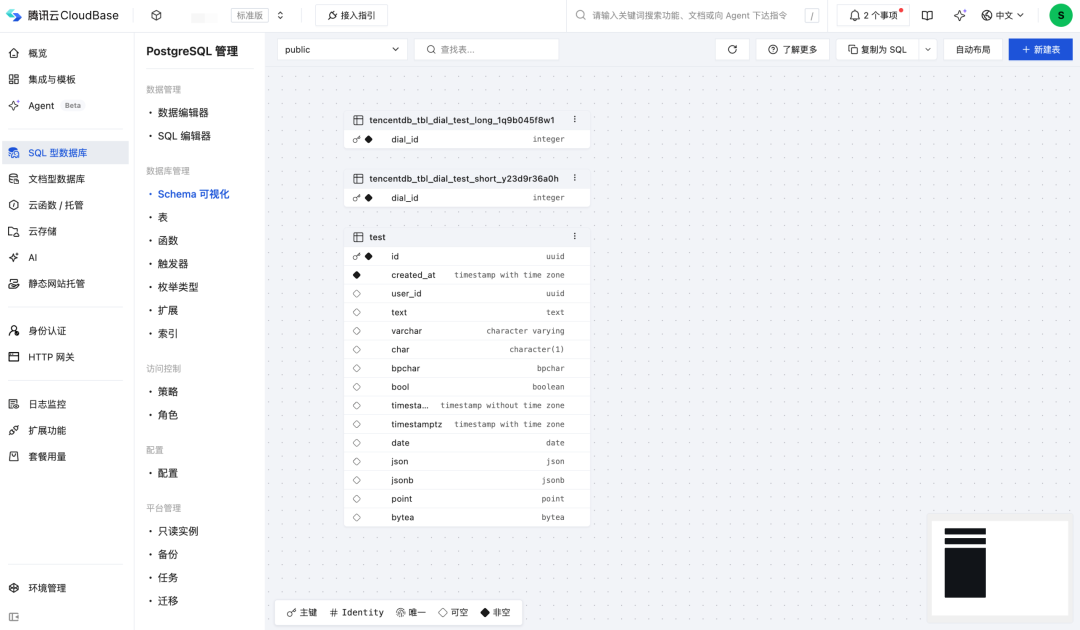Open 集成与模板 in the sidebar
Screen dimensions: 1080x630
(65, 79)
